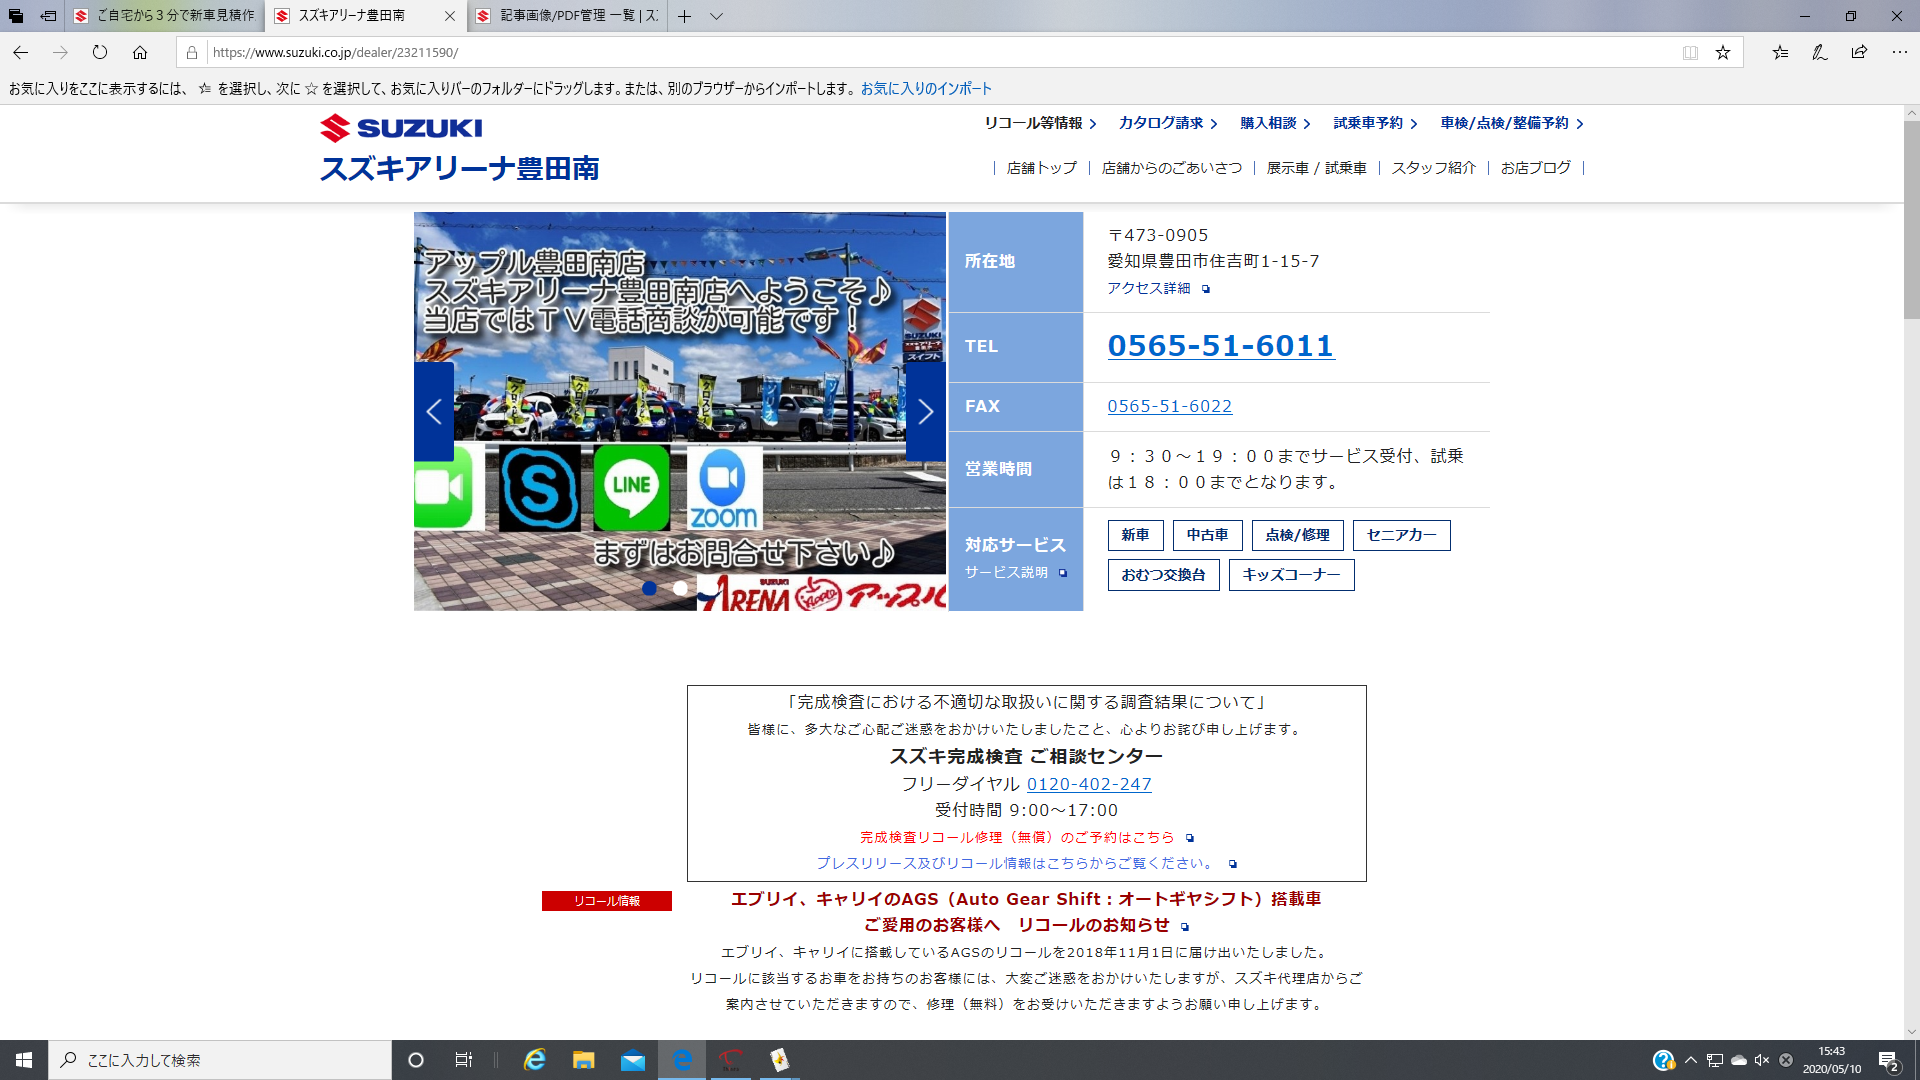The width and height of the screenshot is (1920, 1080).
Task: Click the 点検/修理 service tag
Action: (x=1297, y=535)
